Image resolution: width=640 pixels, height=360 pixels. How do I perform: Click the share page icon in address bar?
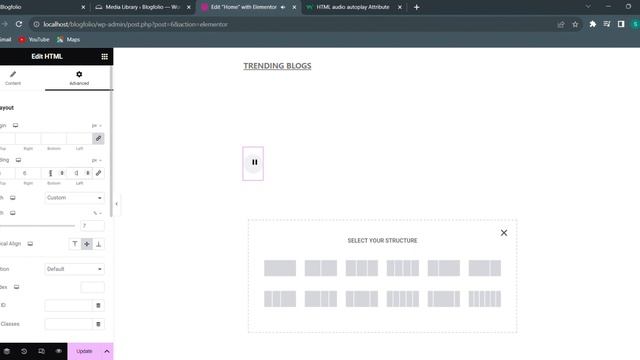561,24
